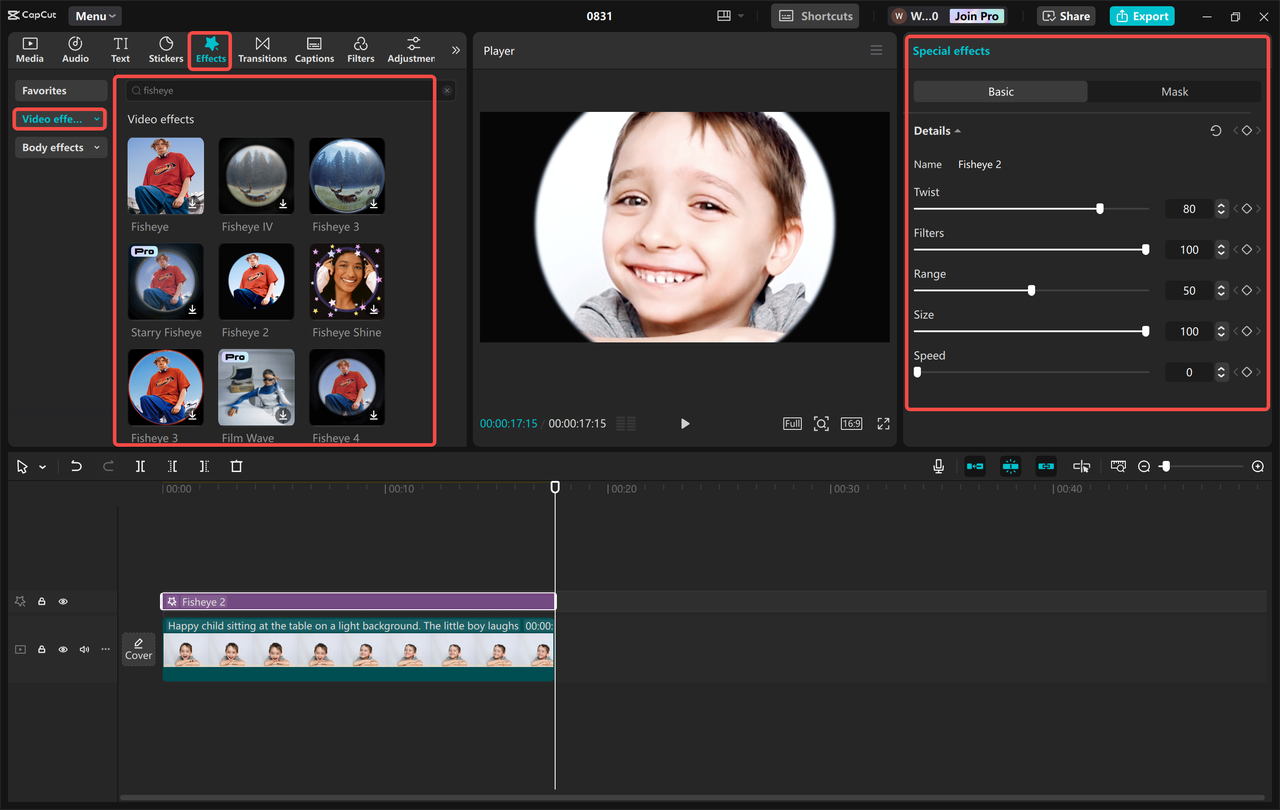Zoom in the timeline

pos(1258,467)
